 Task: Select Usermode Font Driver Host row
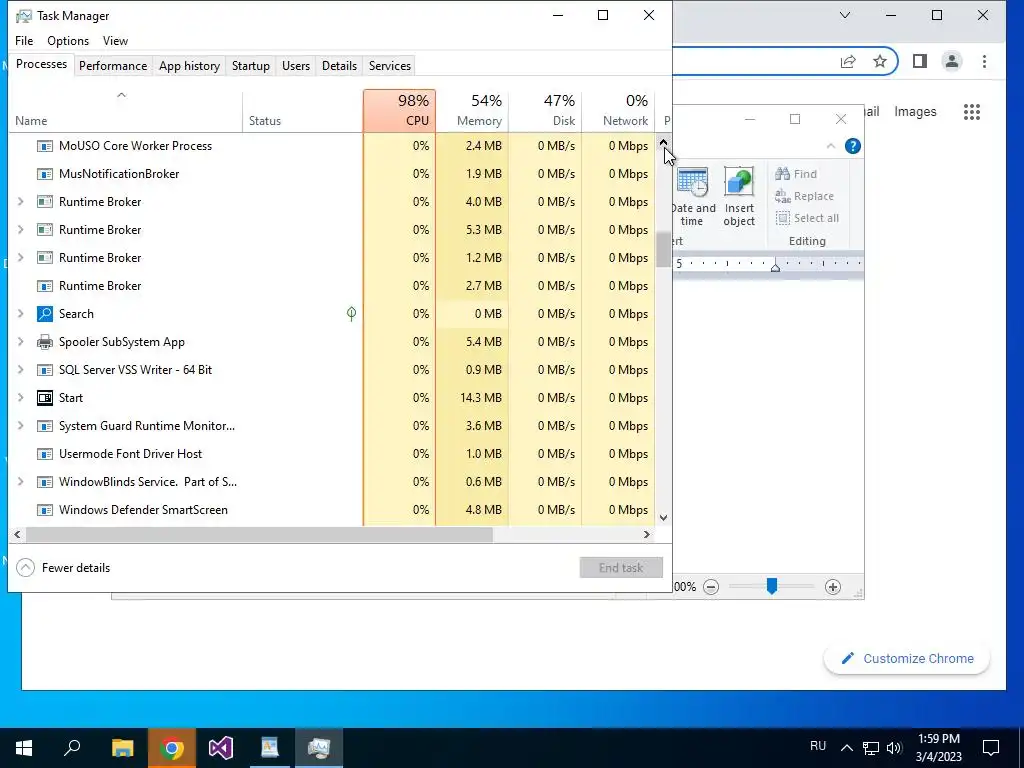tap(332, 454)
